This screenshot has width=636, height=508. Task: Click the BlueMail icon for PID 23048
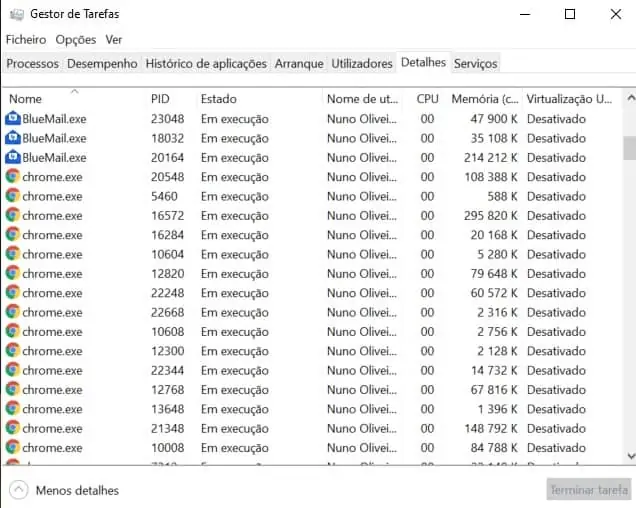tap(13, 119)
